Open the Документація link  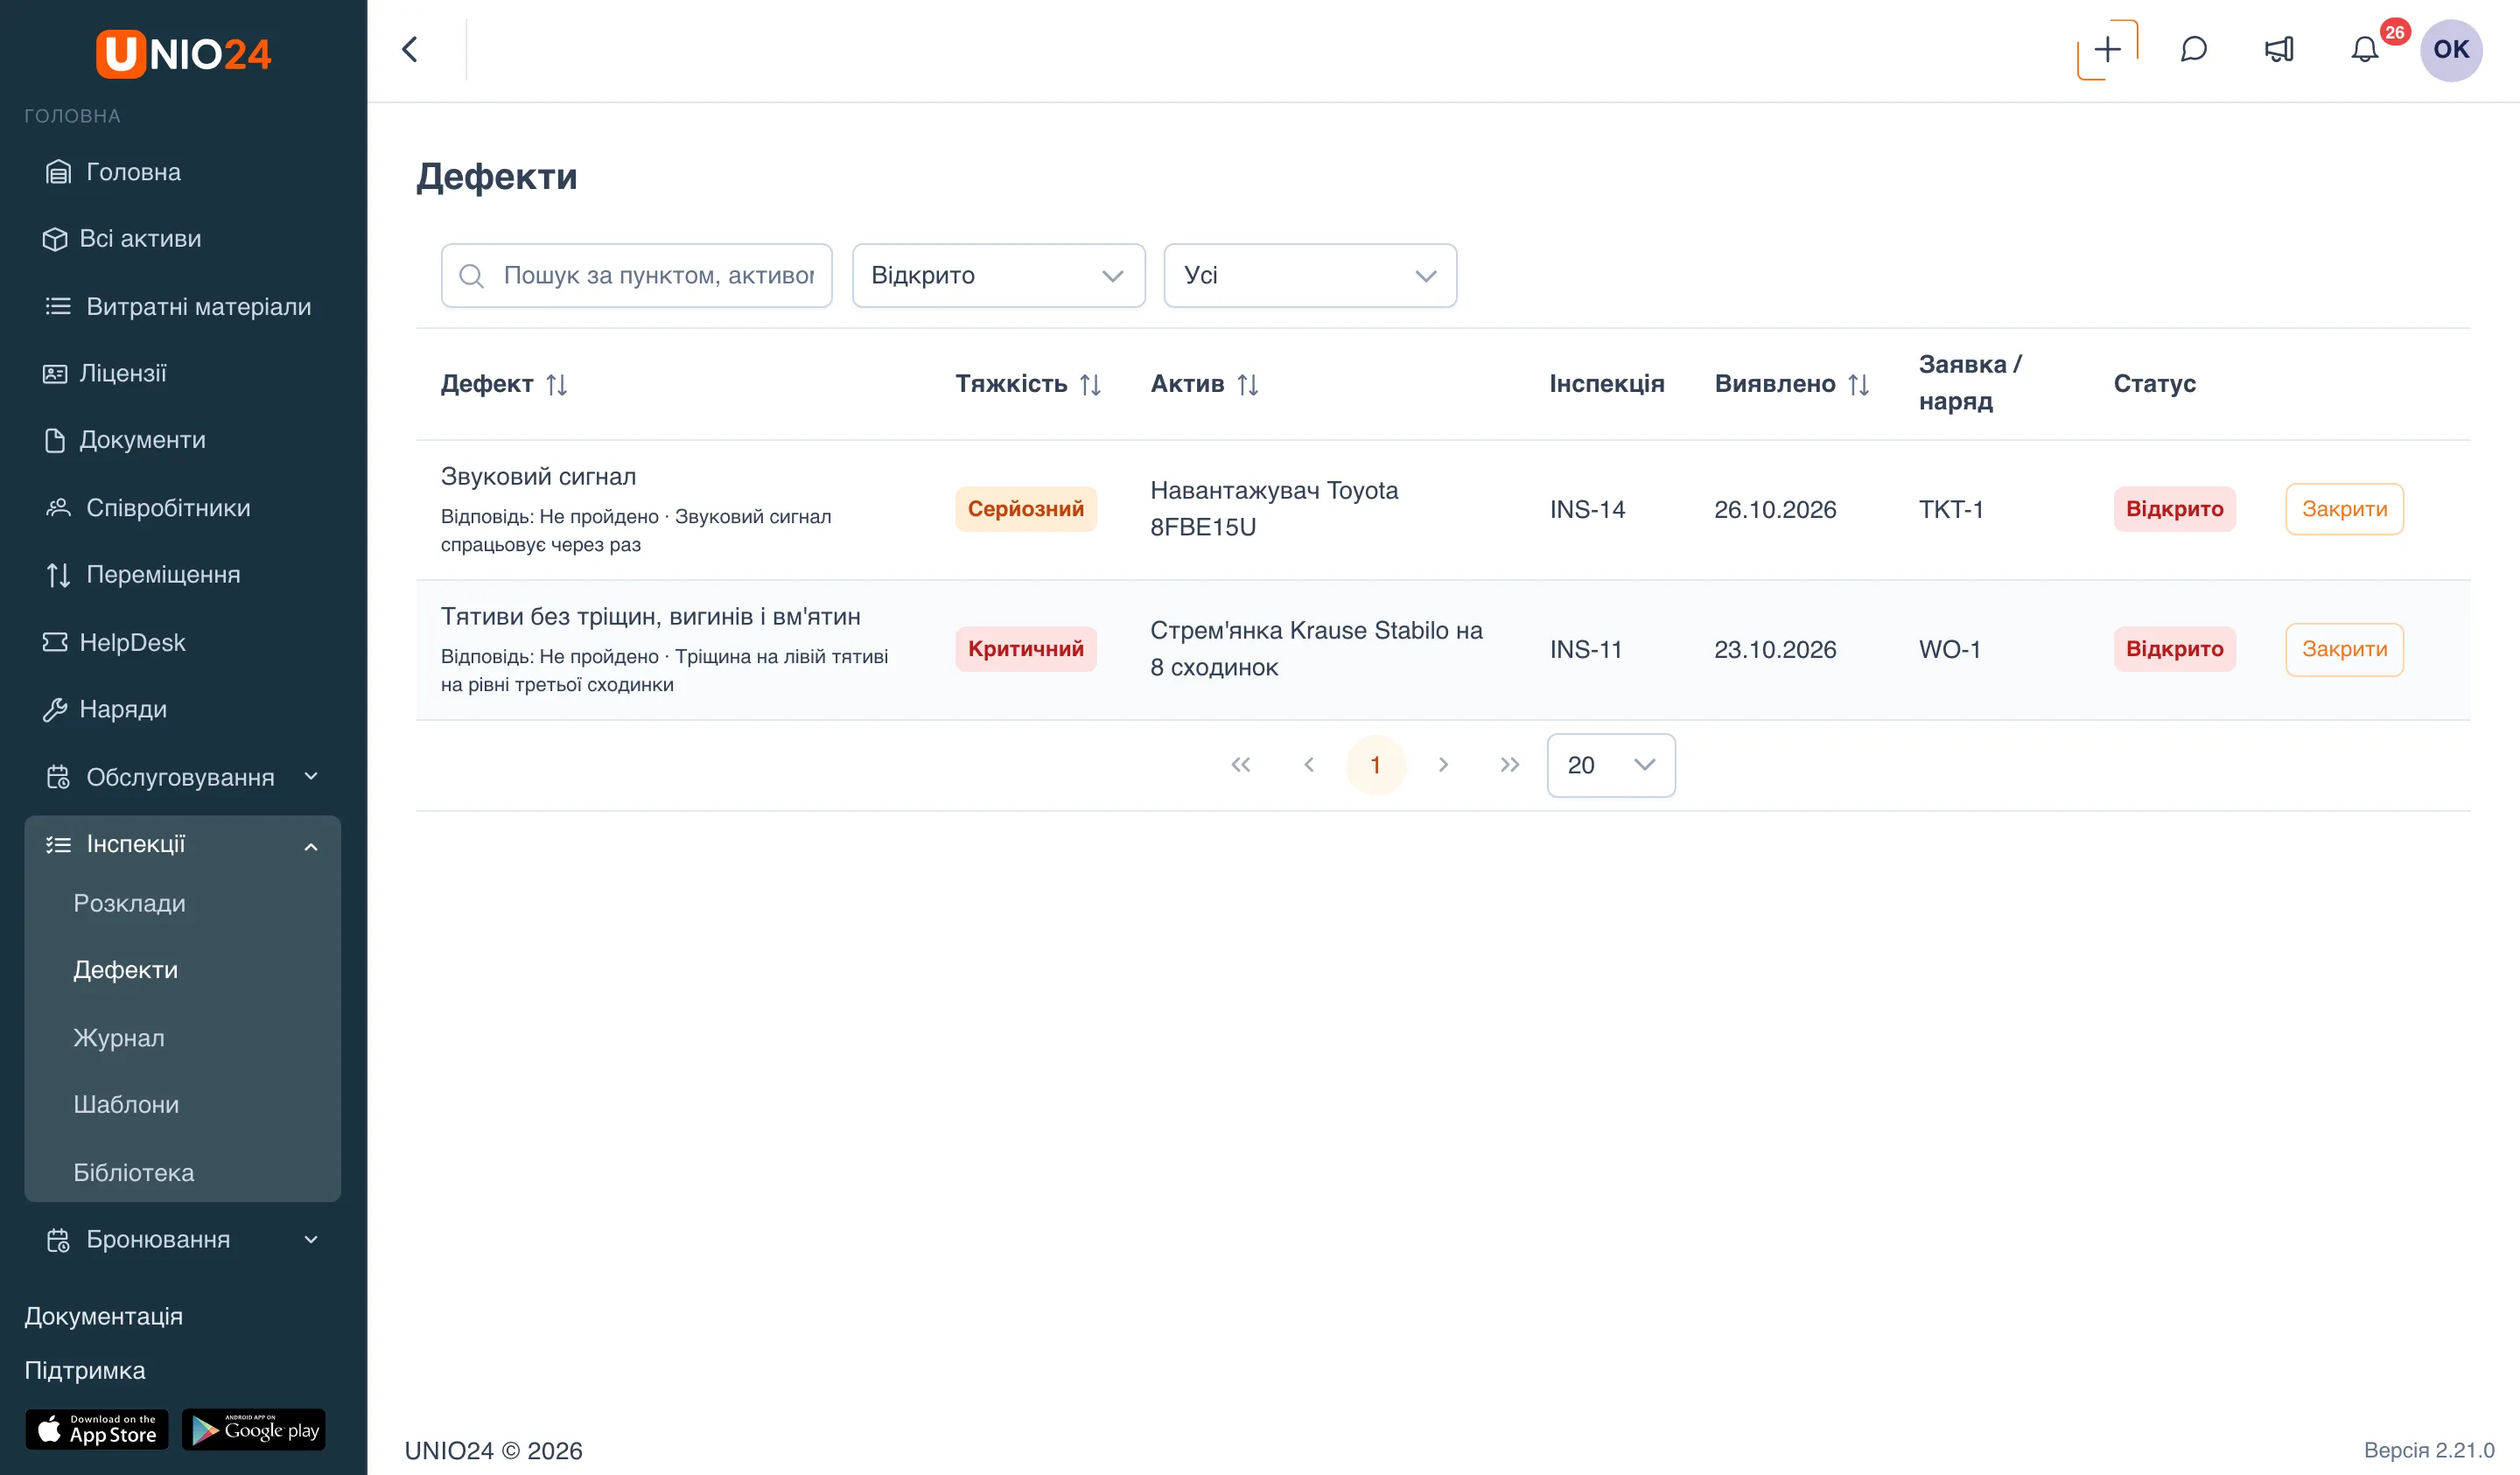[104, 1315]
